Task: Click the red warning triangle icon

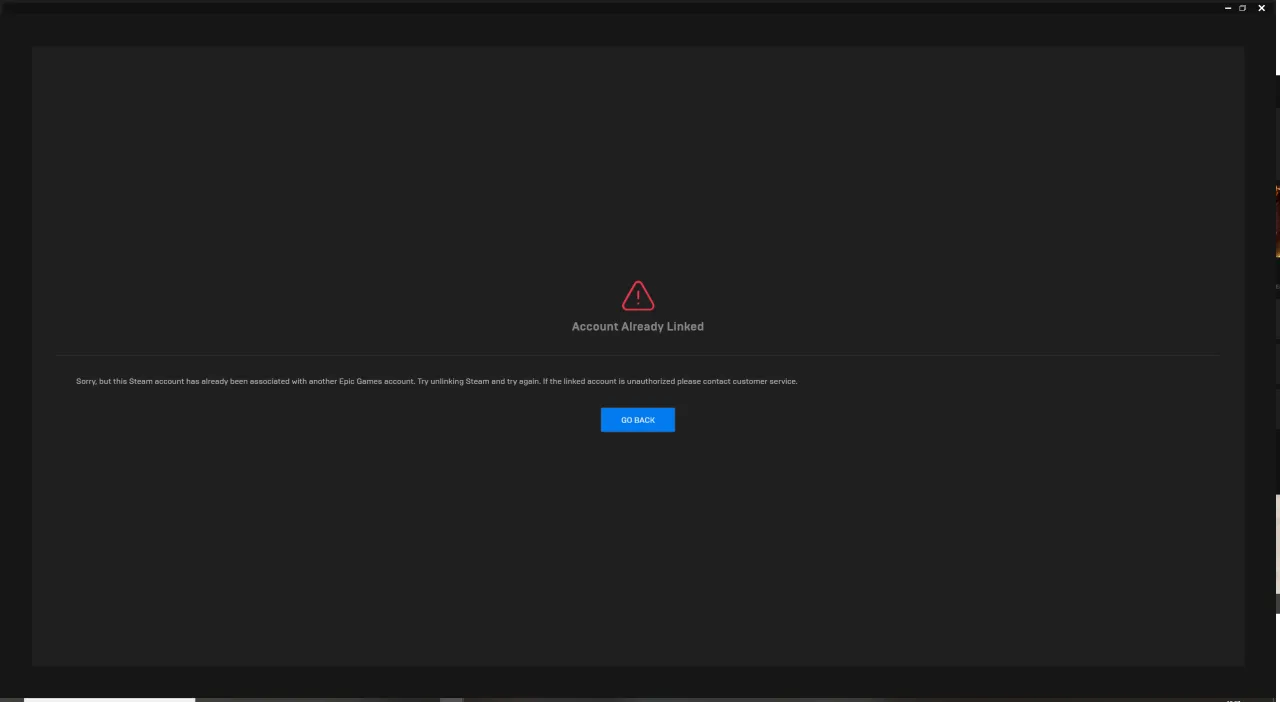Action: [638, 296]
